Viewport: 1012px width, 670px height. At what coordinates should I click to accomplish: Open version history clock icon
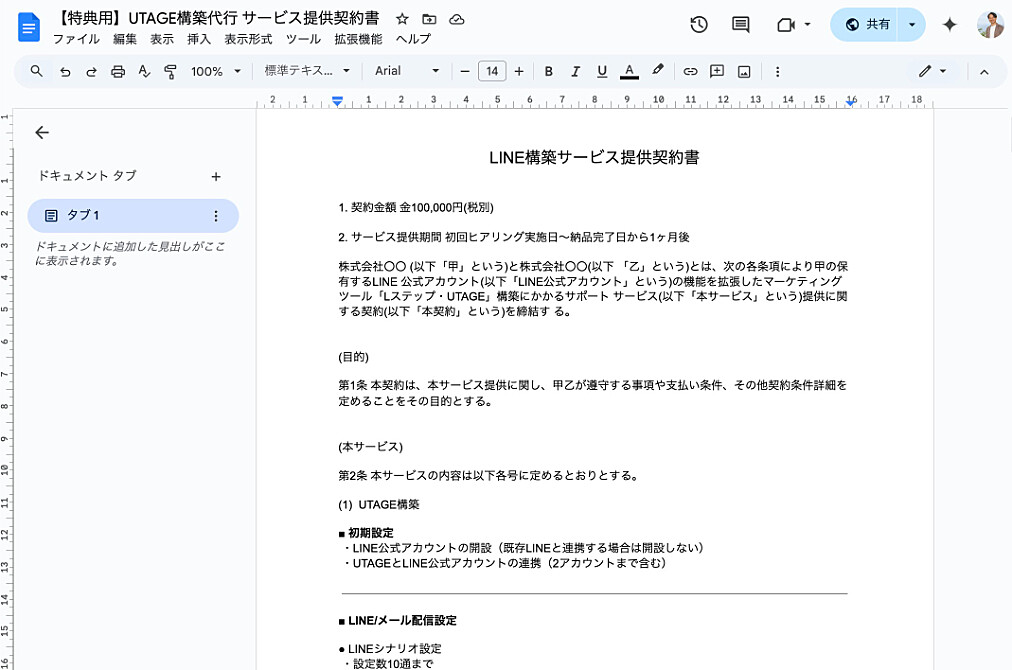699,25
